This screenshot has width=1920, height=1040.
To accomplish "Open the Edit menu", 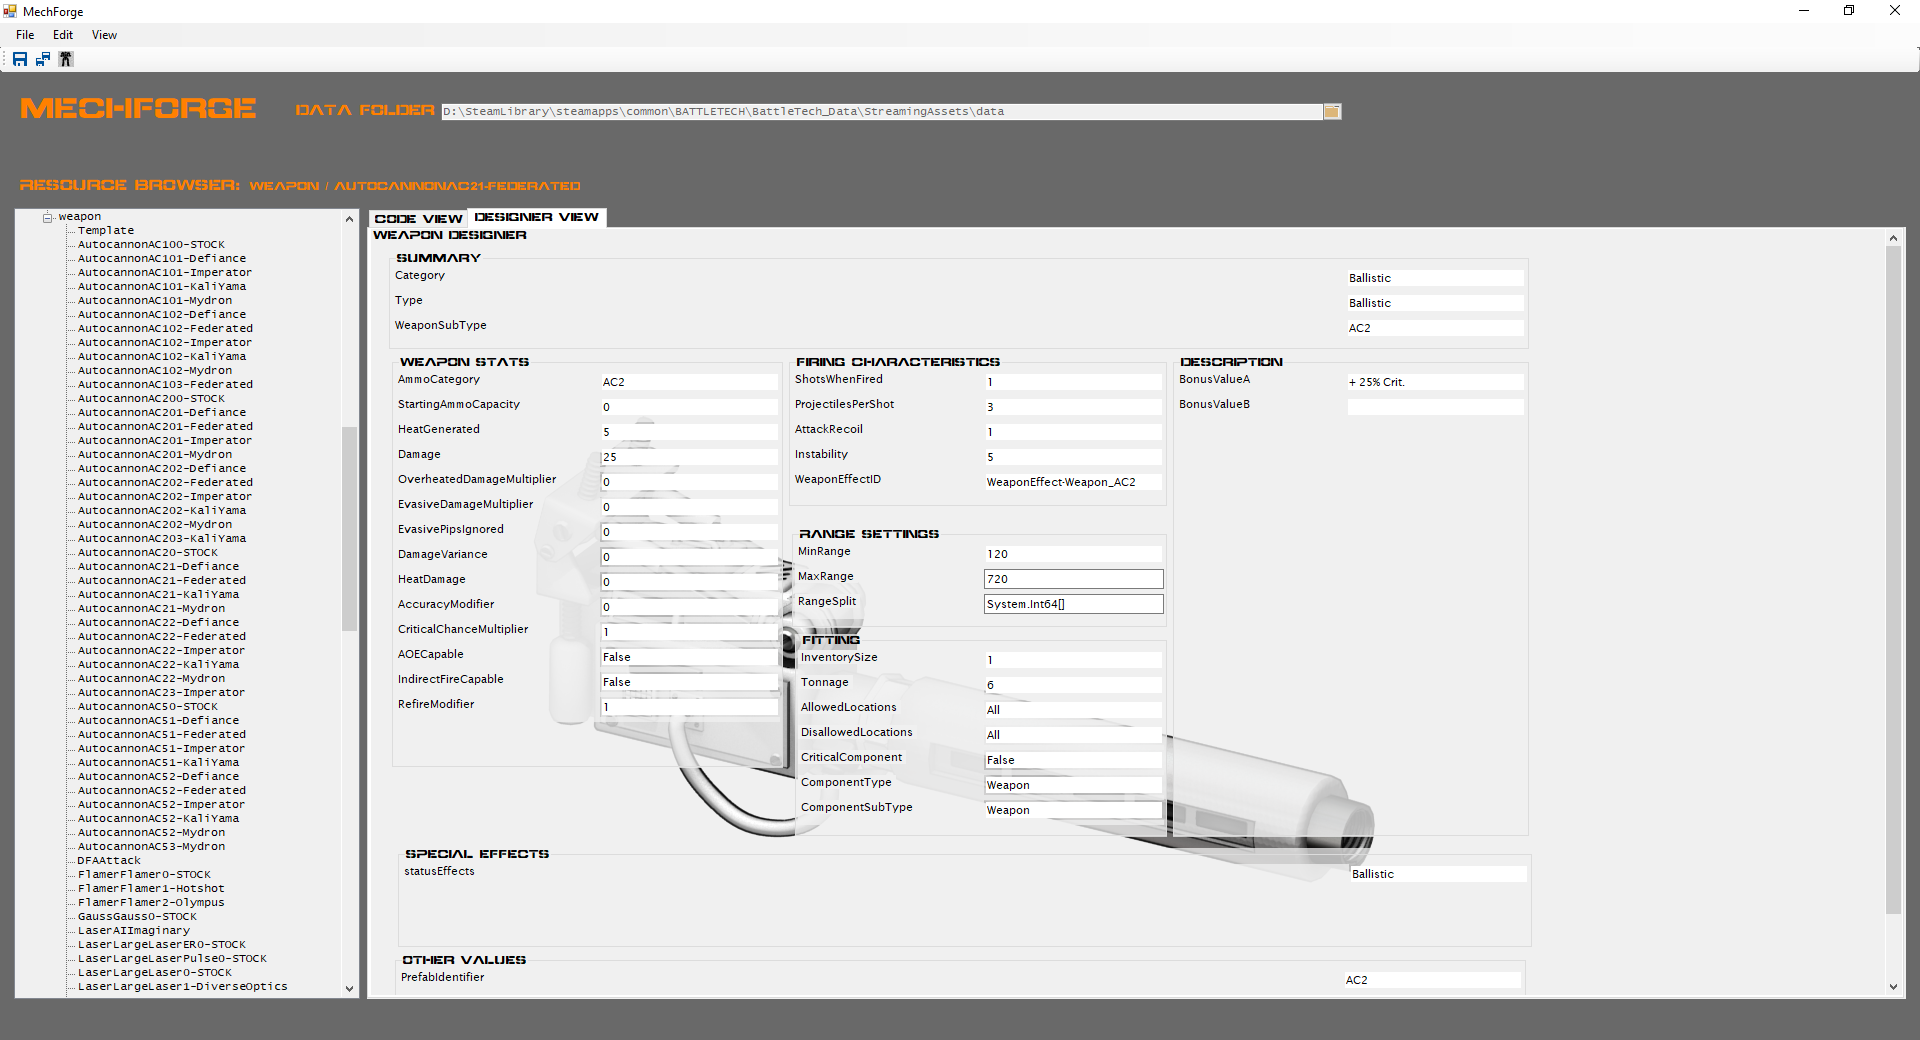I will [x=63, y=35].
